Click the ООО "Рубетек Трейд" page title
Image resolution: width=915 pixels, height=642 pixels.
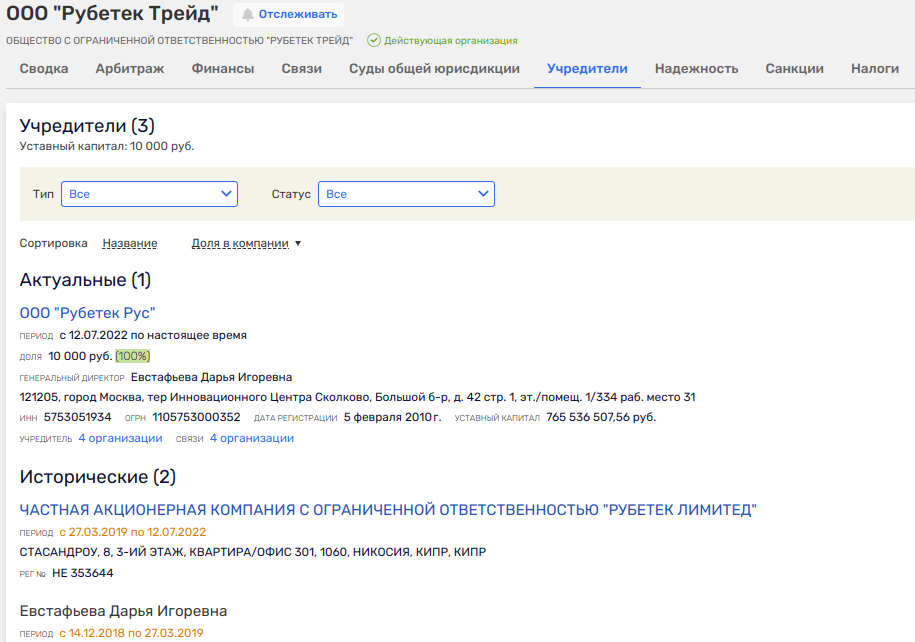pyautogui.click(x=113, y=13)
